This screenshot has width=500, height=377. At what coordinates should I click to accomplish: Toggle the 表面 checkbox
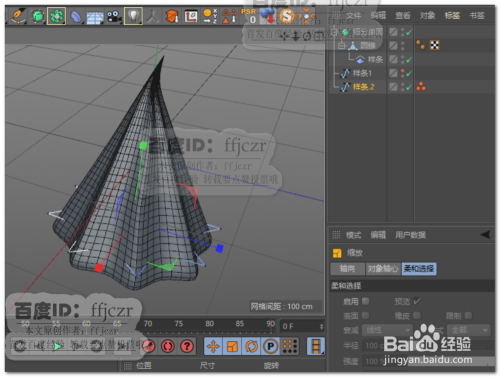coord(366,315)
